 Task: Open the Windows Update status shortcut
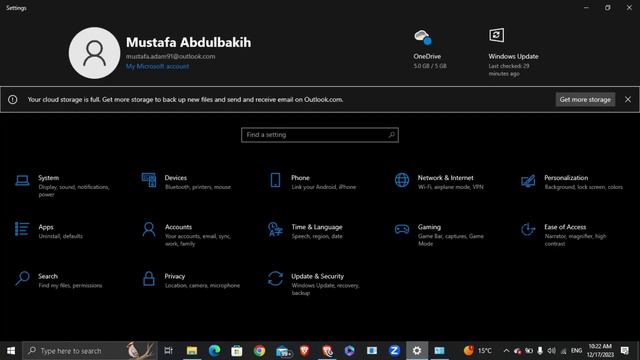[x=513, y=52]
